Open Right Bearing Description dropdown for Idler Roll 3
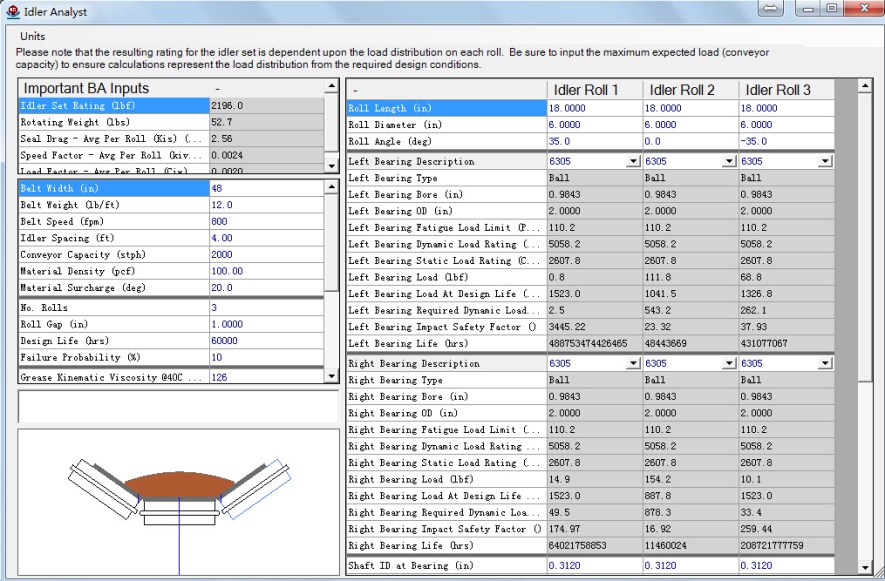The image size is (885, 581). click(x=825, y=364)
